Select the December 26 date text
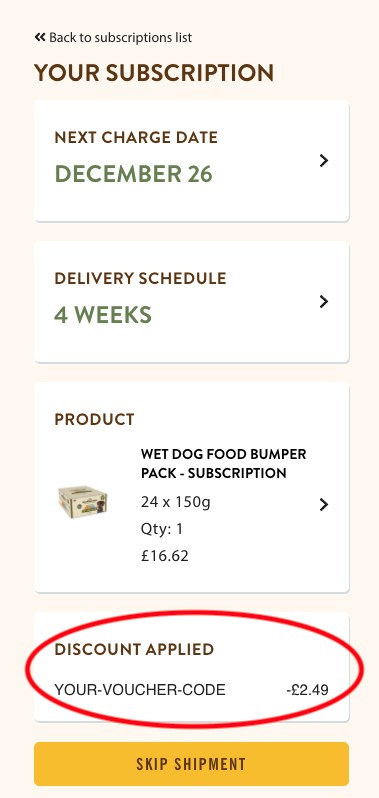379x798 pixels. tap(133, 174)
